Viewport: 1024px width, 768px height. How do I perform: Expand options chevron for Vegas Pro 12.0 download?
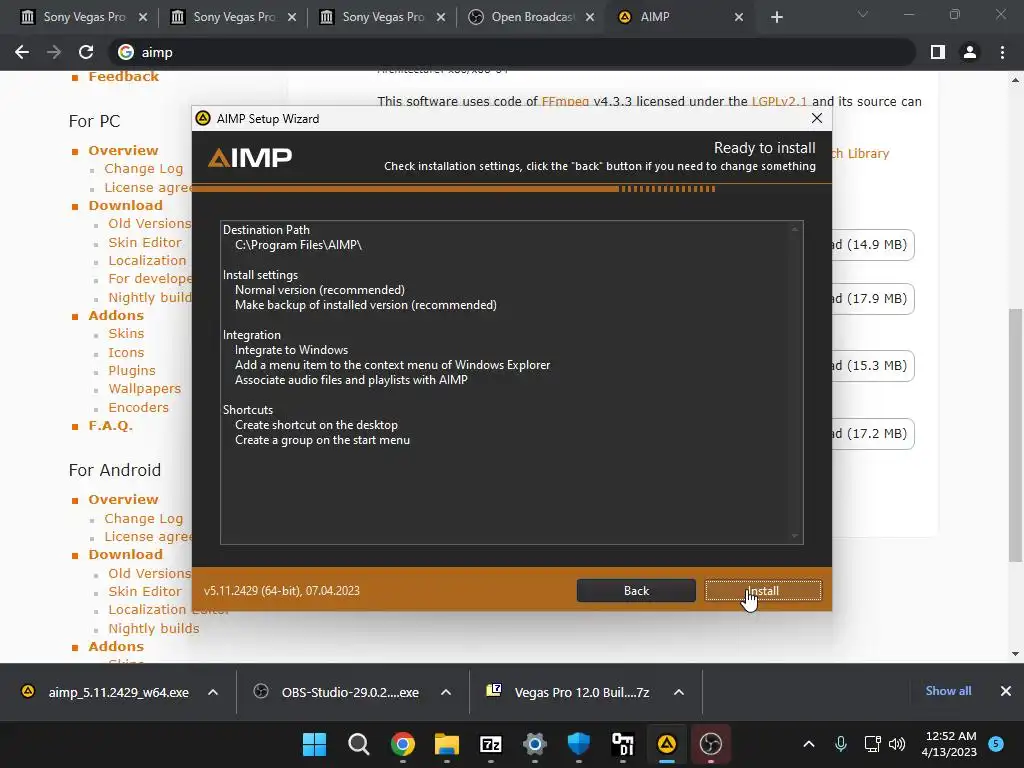[x=679, y=692]
